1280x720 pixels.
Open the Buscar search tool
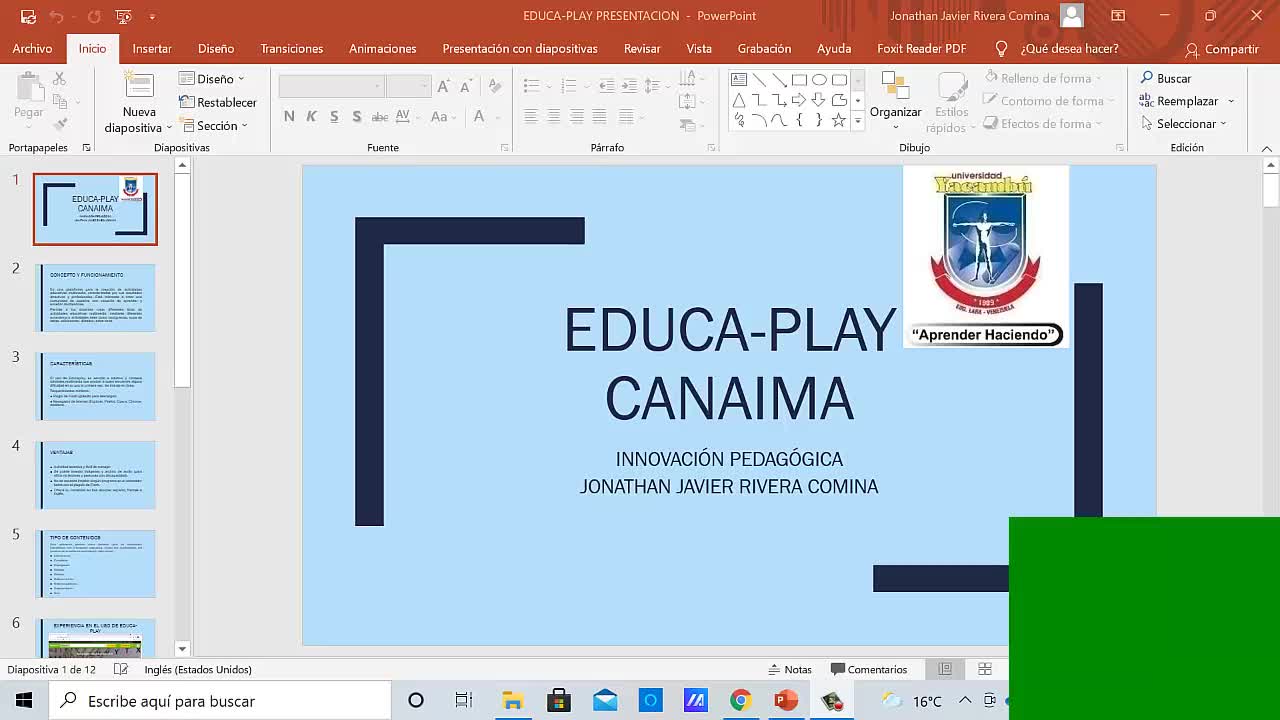click(1166, 78)
